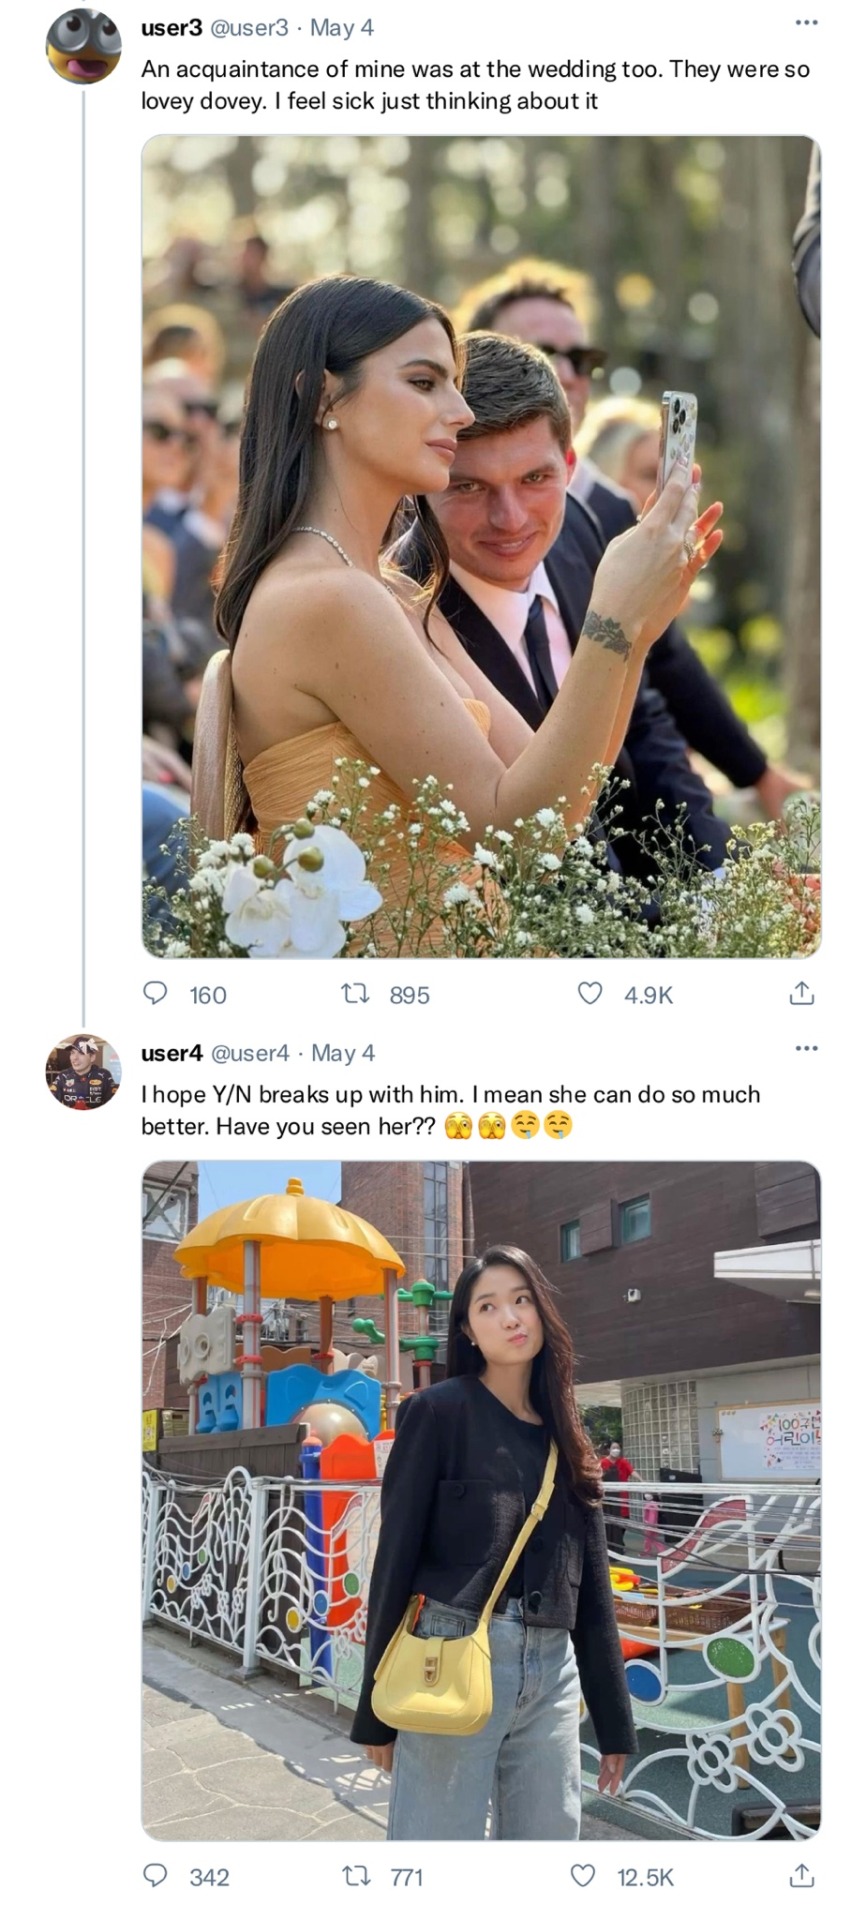Reply to user4's tweet
The image size is (866, 1920).
pyautogui.click(x=155, y=1875)
